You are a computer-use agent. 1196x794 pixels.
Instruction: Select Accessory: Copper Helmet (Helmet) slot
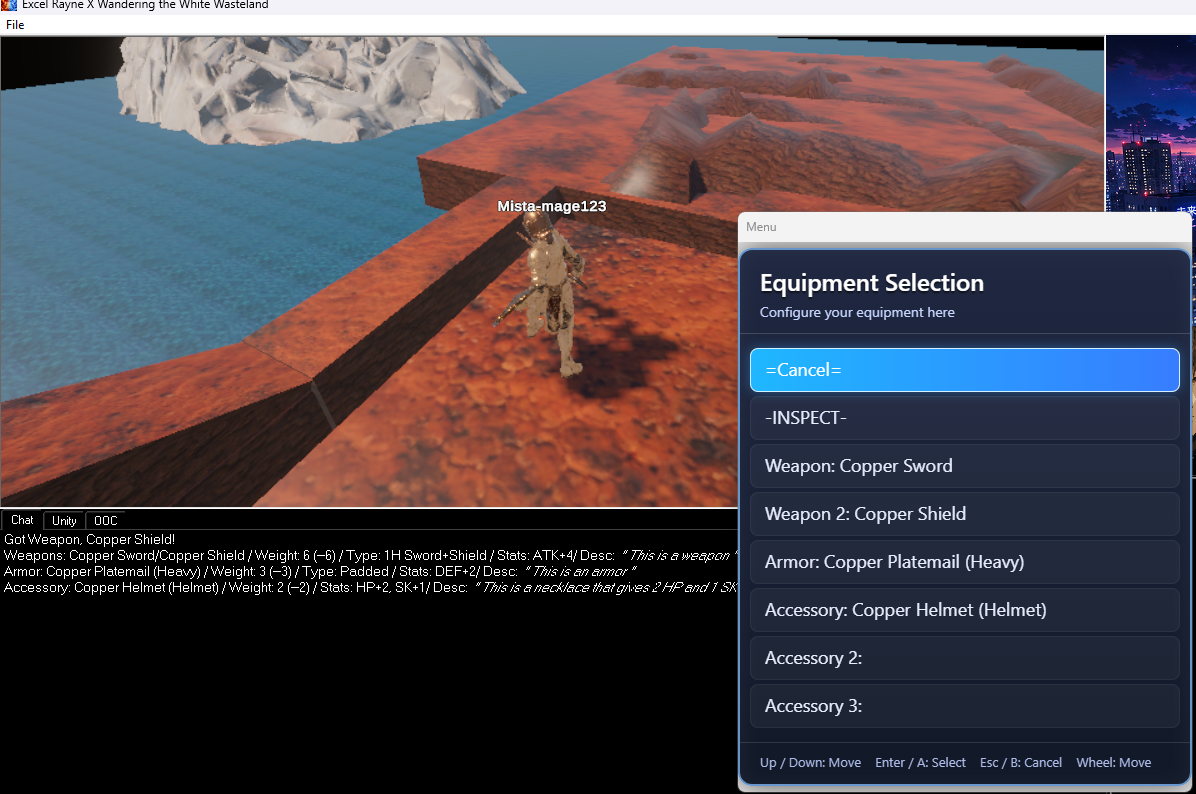[964, 610]
